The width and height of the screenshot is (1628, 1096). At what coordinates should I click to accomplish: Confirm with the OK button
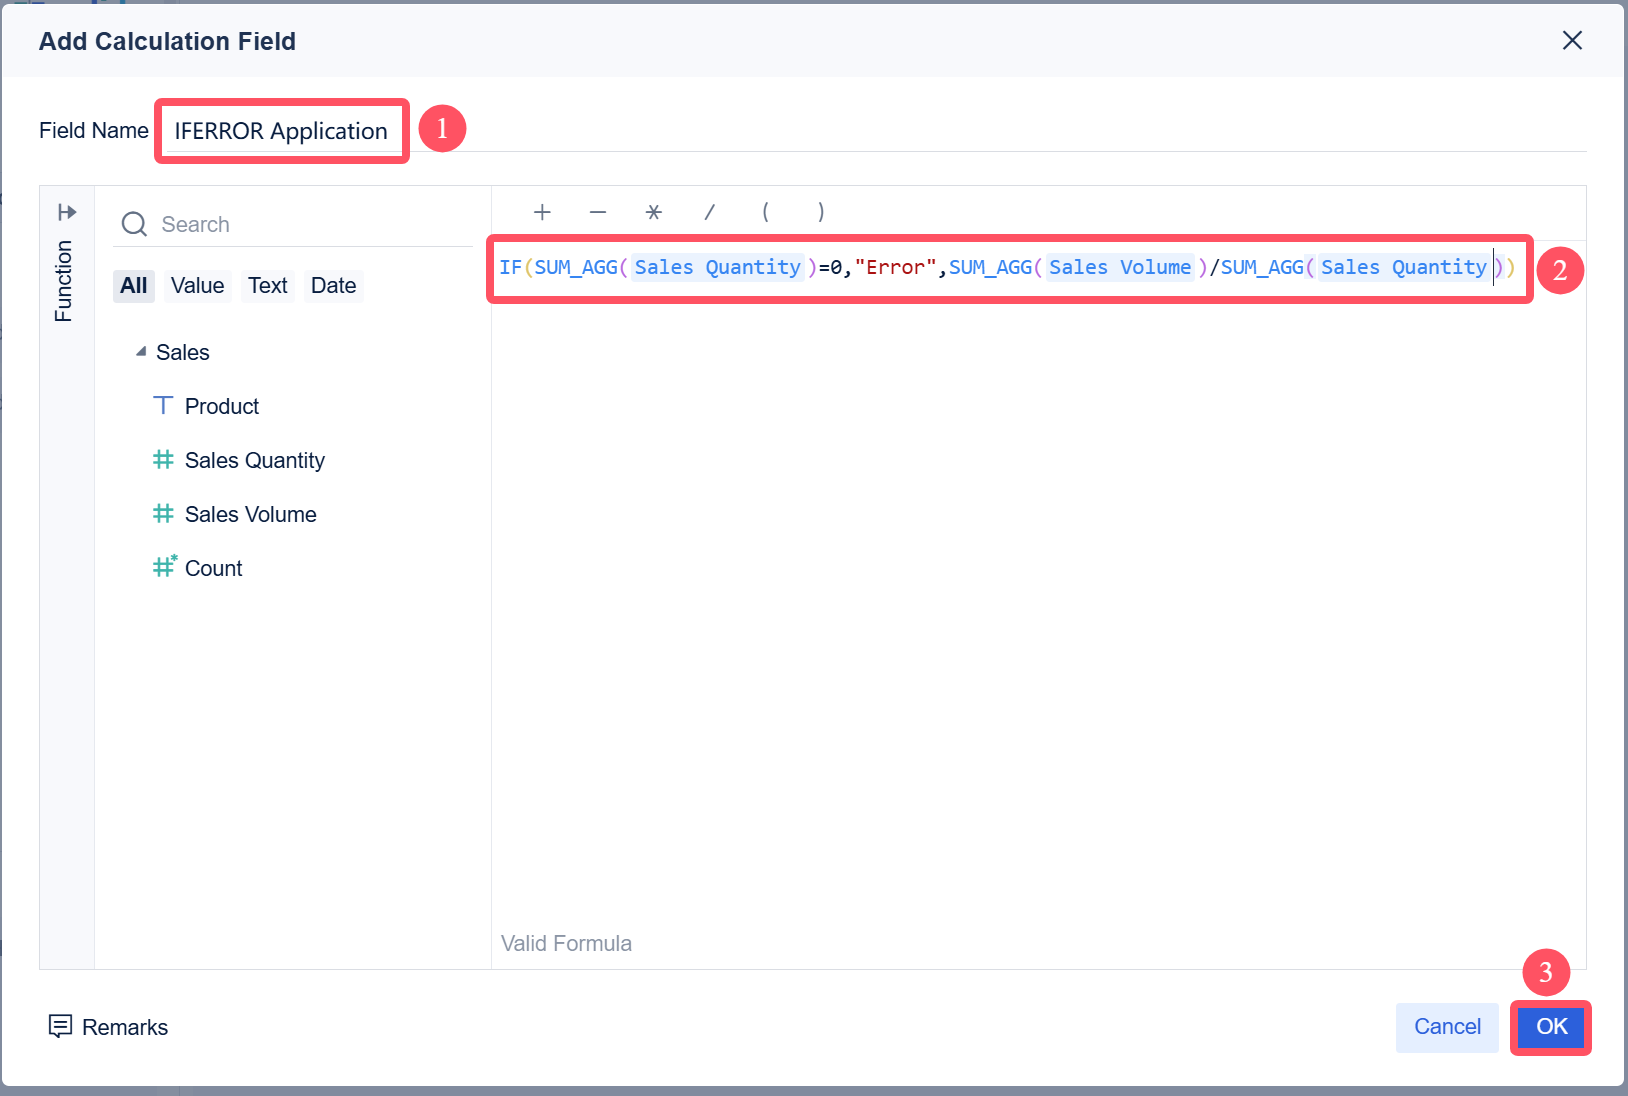tap(1551, 1027)
